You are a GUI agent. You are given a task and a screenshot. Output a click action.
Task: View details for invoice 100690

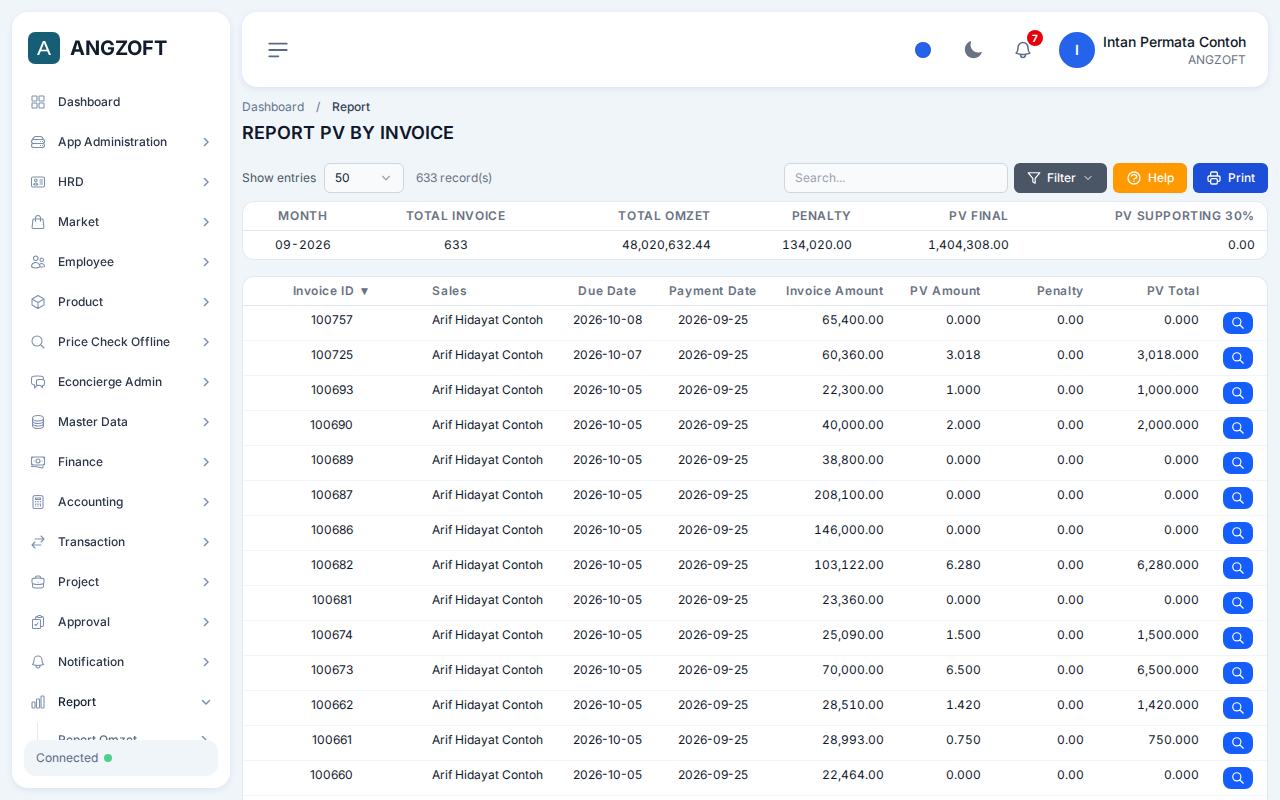tap(1238, 428)
